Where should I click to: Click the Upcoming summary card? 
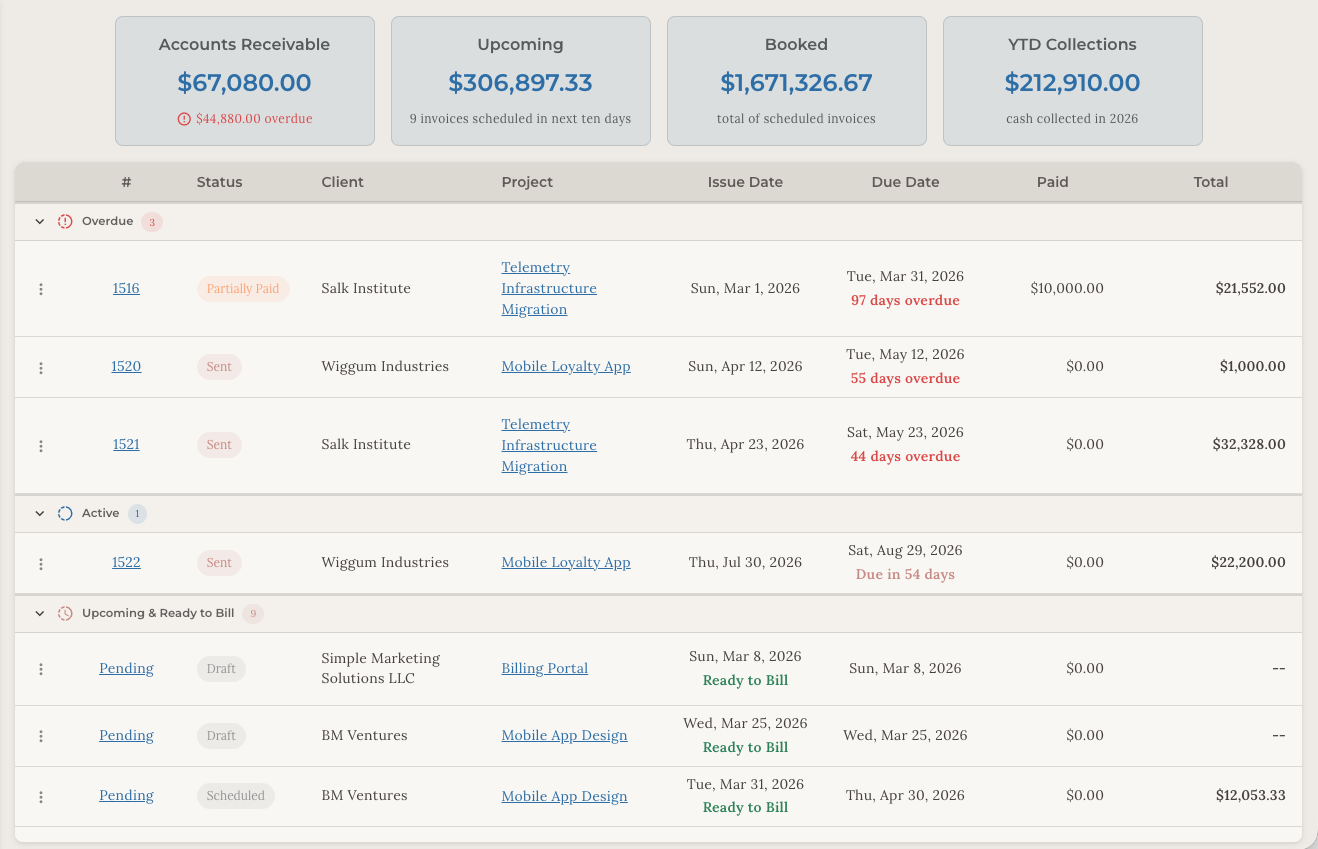point(521,81)
